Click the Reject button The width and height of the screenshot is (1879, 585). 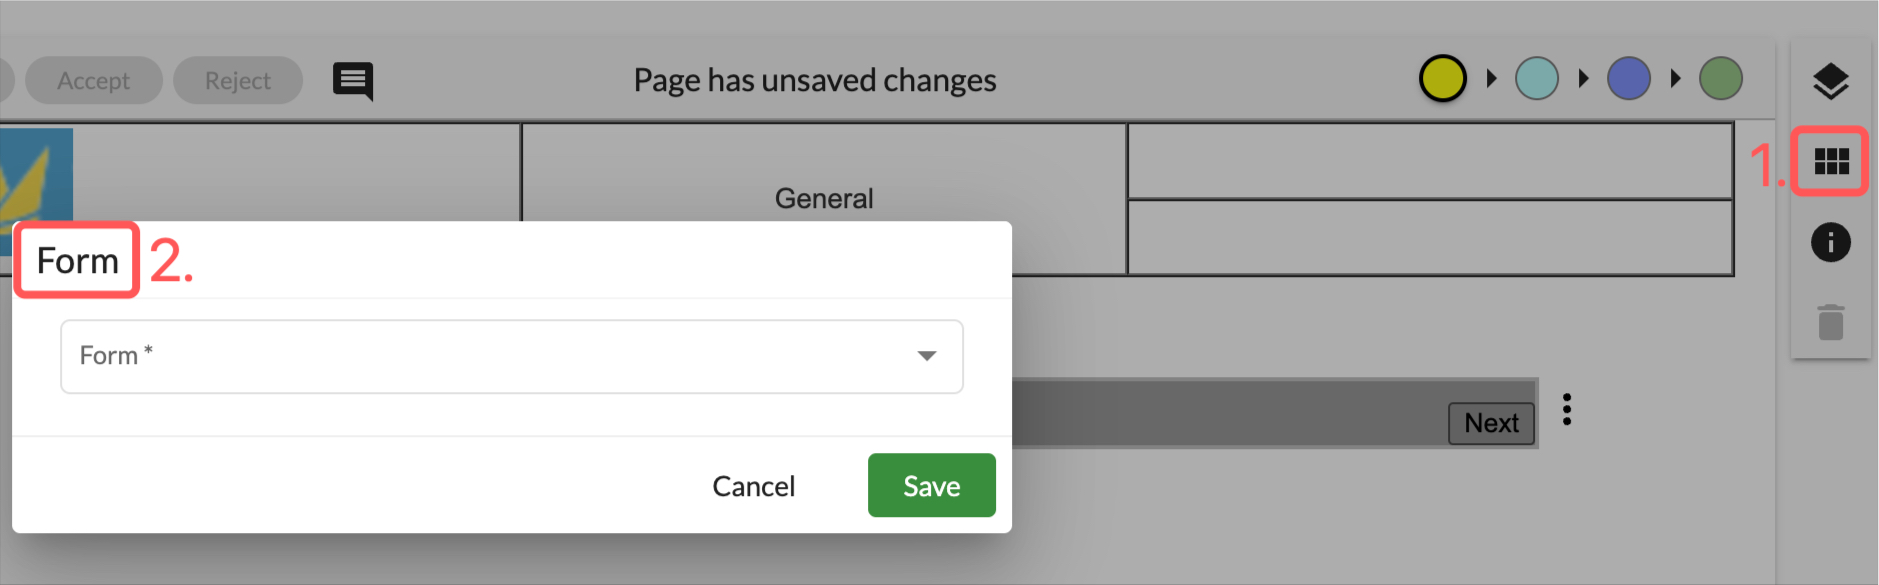tap(237, 80)
